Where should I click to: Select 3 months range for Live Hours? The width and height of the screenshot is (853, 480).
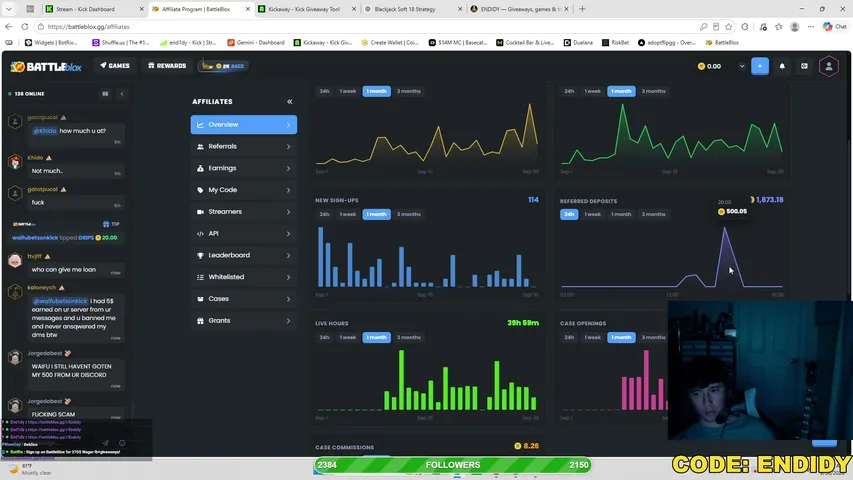pyautogui.click(x=409, y=337)
